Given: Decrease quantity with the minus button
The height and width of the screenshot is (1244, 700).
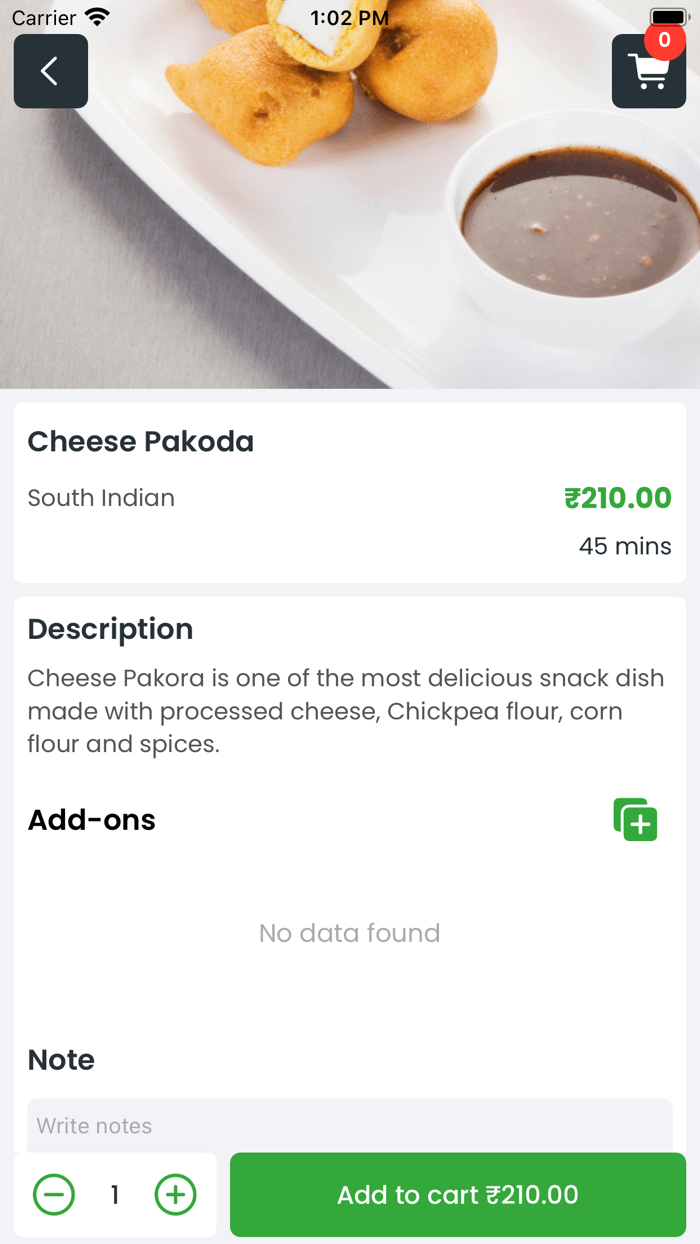Looking at the screenshot, I should click(54, 1194).
